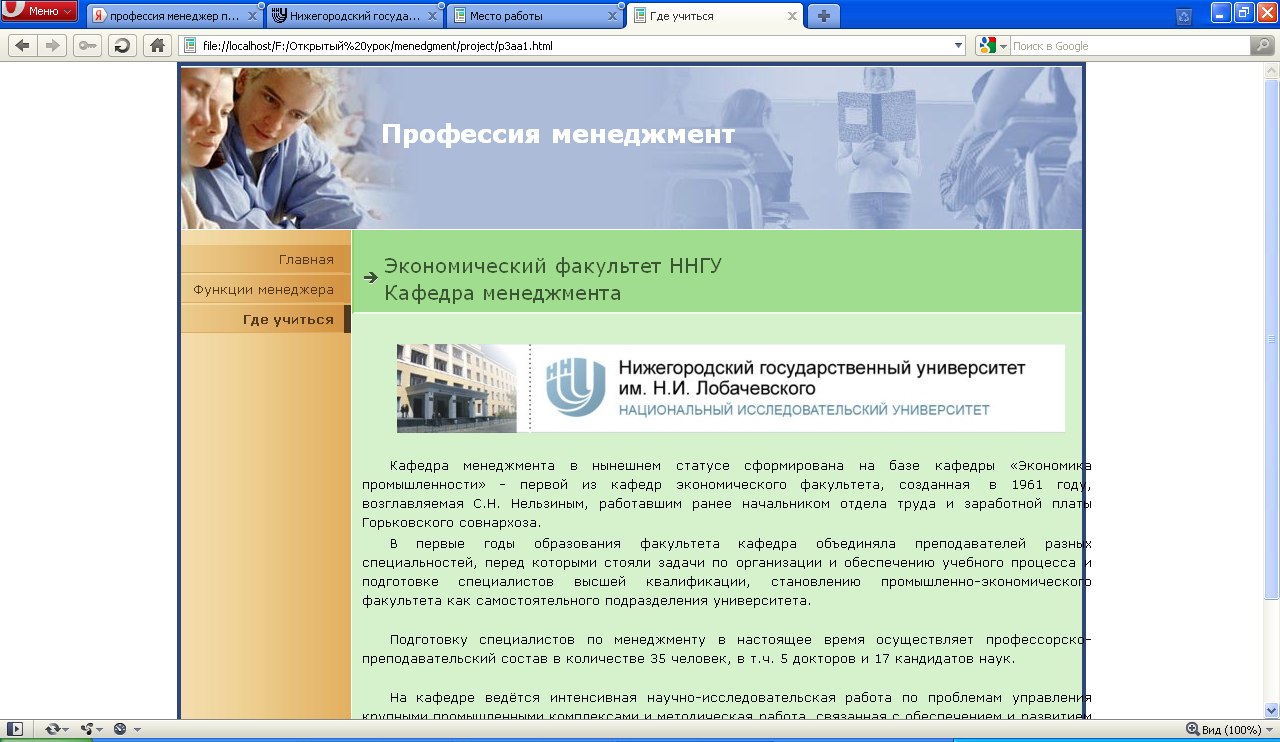Open a new tab with plus button
Screen dimensions: 1280x742
tap(824, 16)
